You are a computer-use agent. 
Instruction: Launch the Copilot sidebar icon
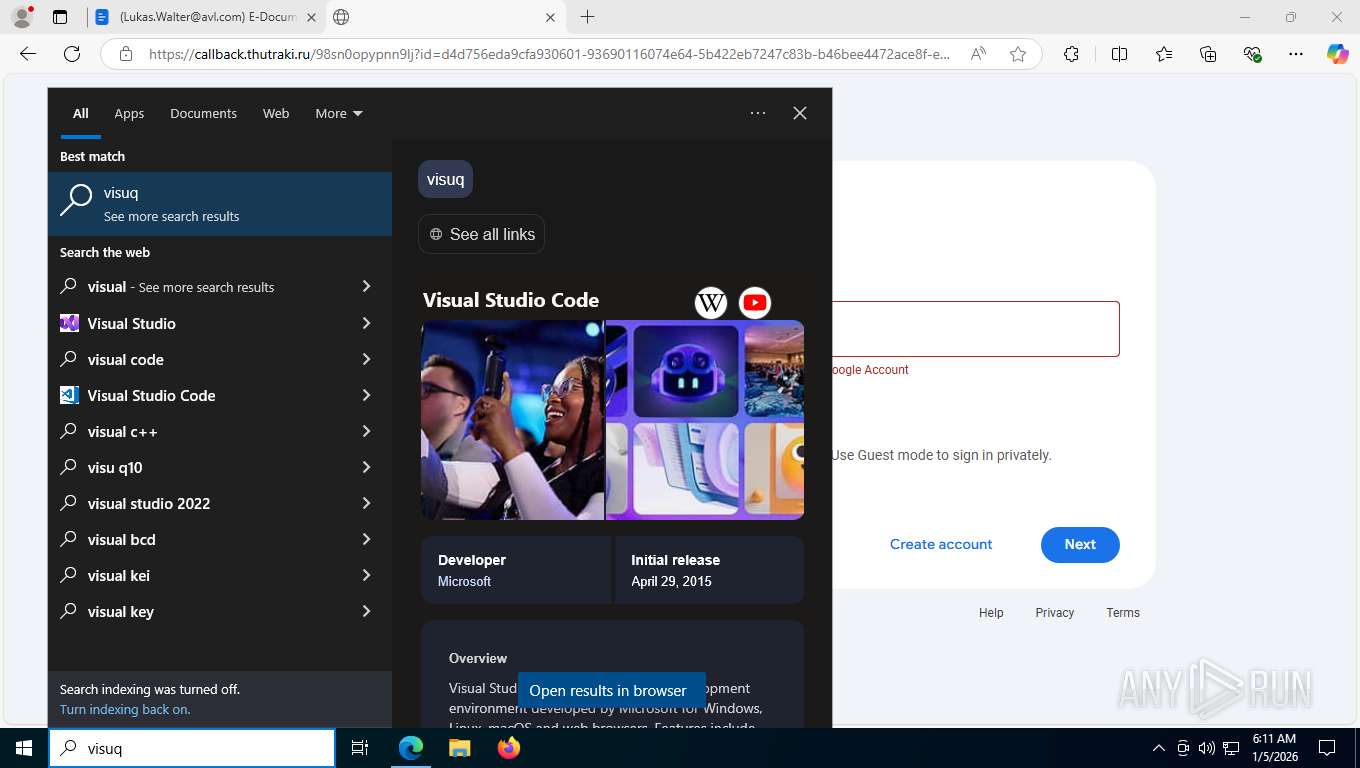[x=1337, y=54]
